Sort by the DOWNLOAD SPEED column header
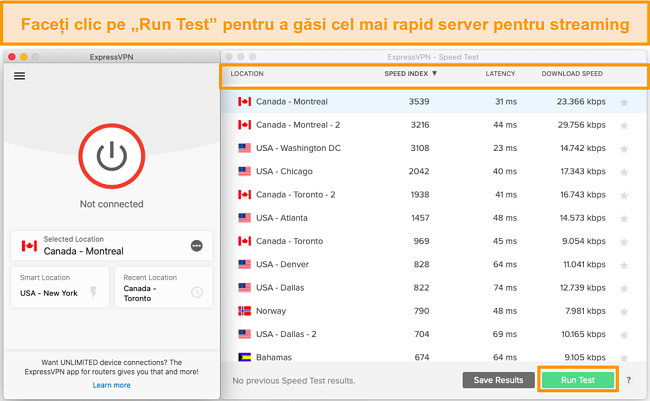Screen dimensions: 650x401 coord(572,74)
